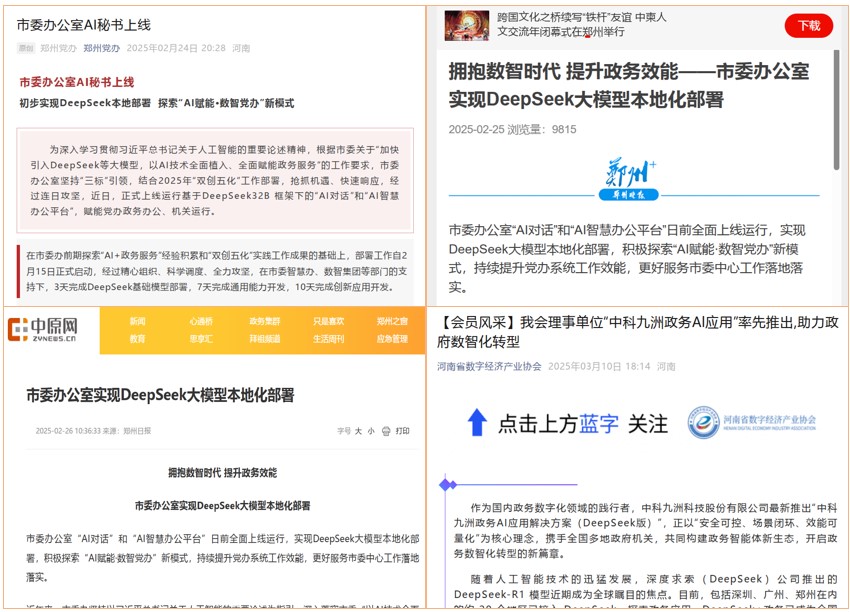The image size is (850, 612).
Task: Click the printer icon beside 打印
Action: [x=386, y=431]
